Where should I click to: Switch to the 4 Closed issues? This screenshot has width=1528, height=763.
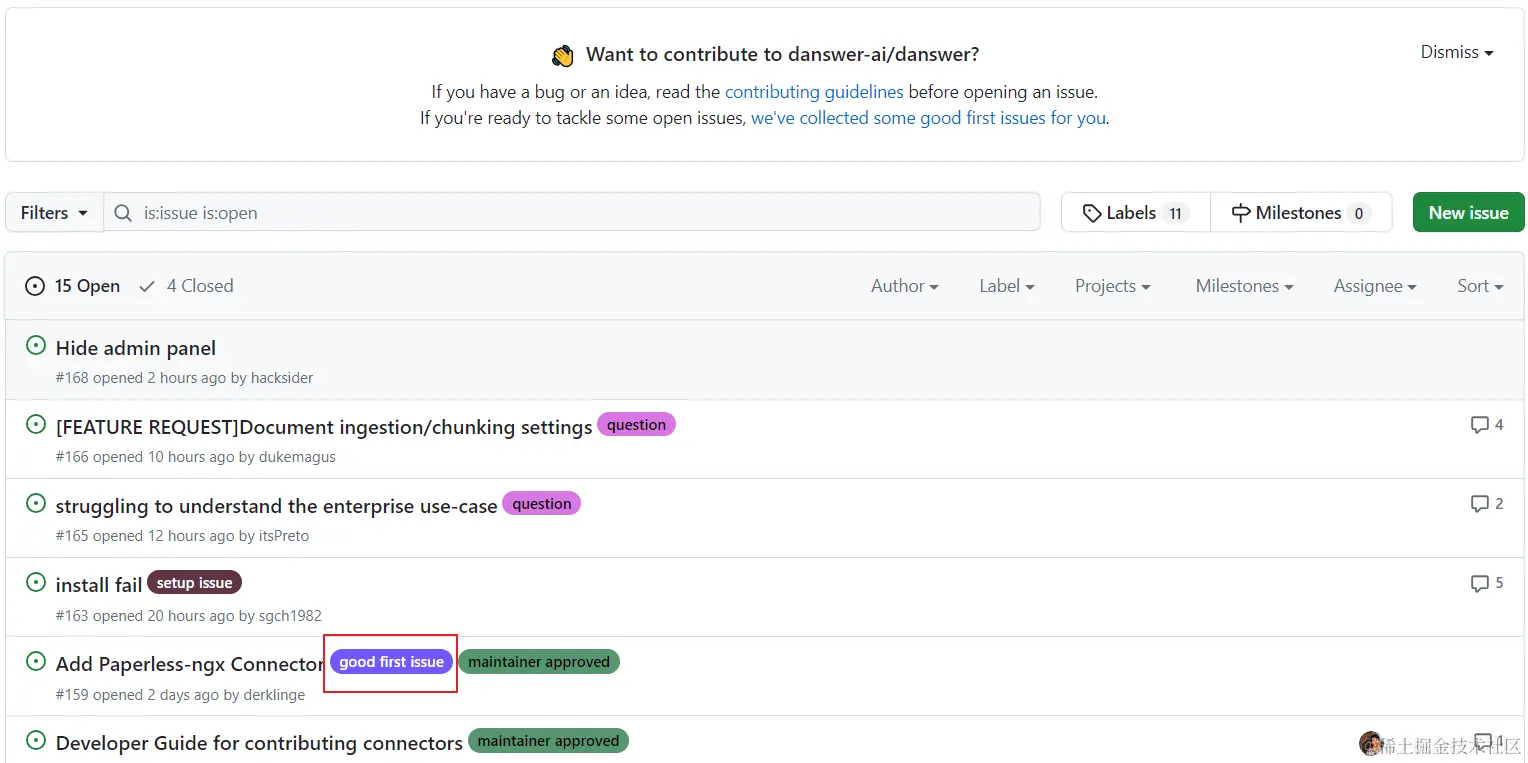[186, 286]
